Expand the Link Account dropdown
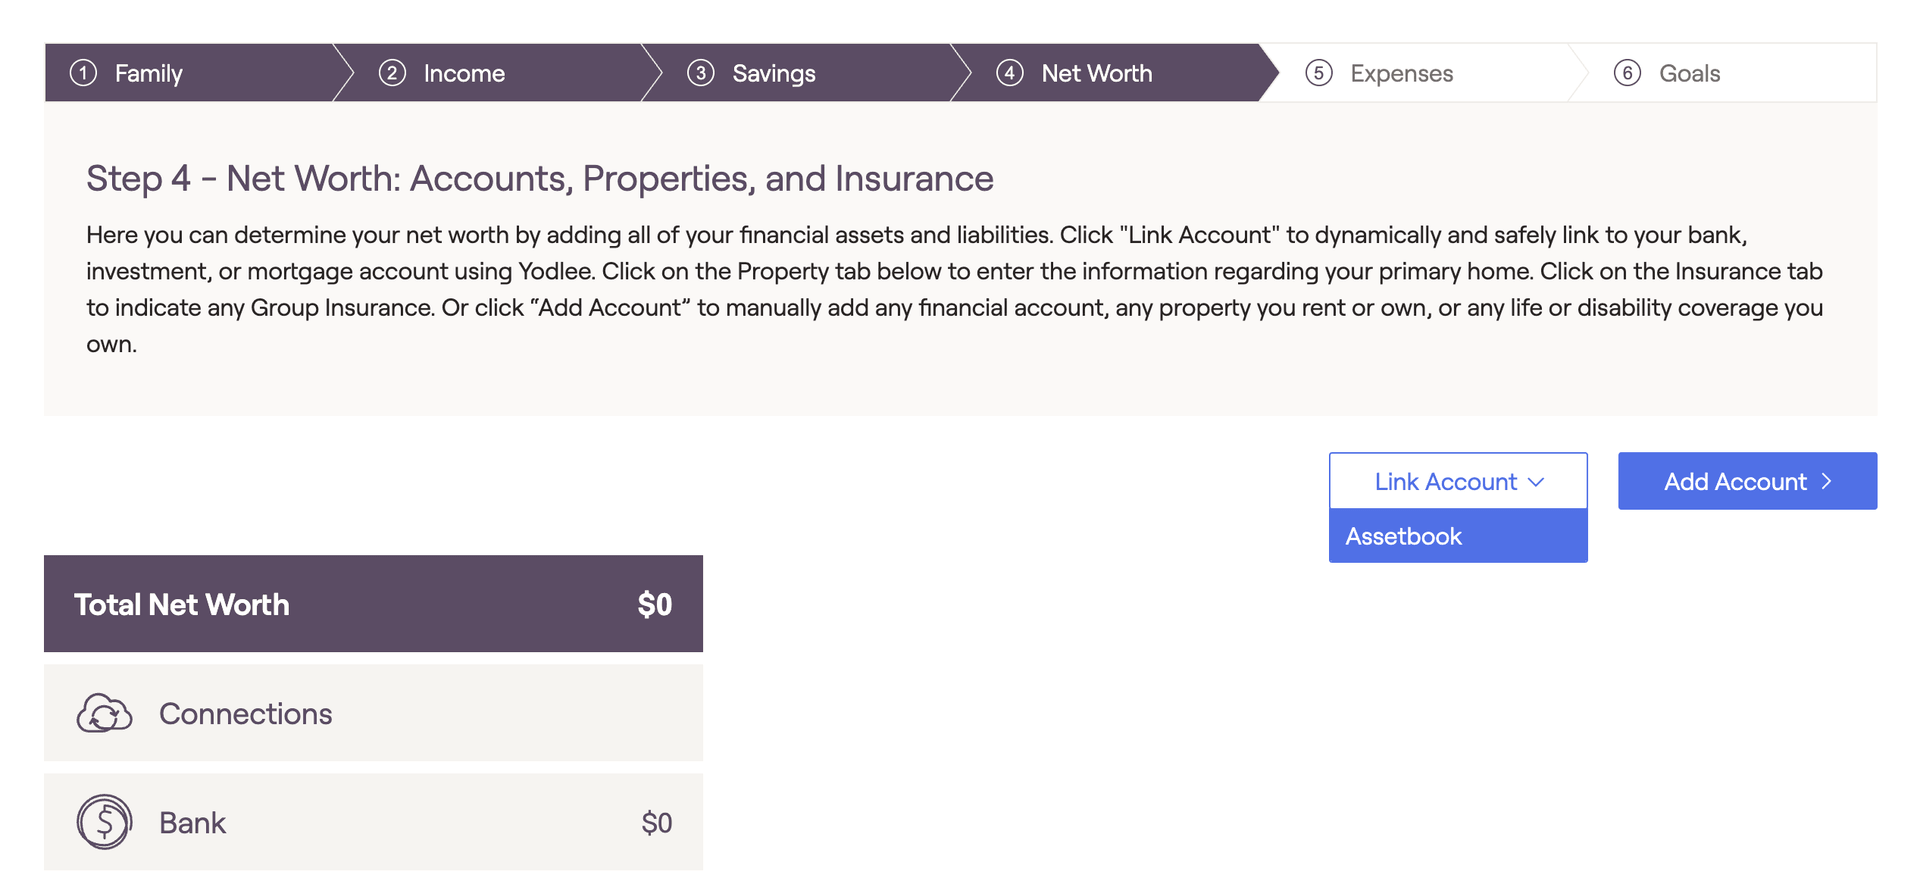Screen dimensions: 1920x874 (x=1458, y=481)
